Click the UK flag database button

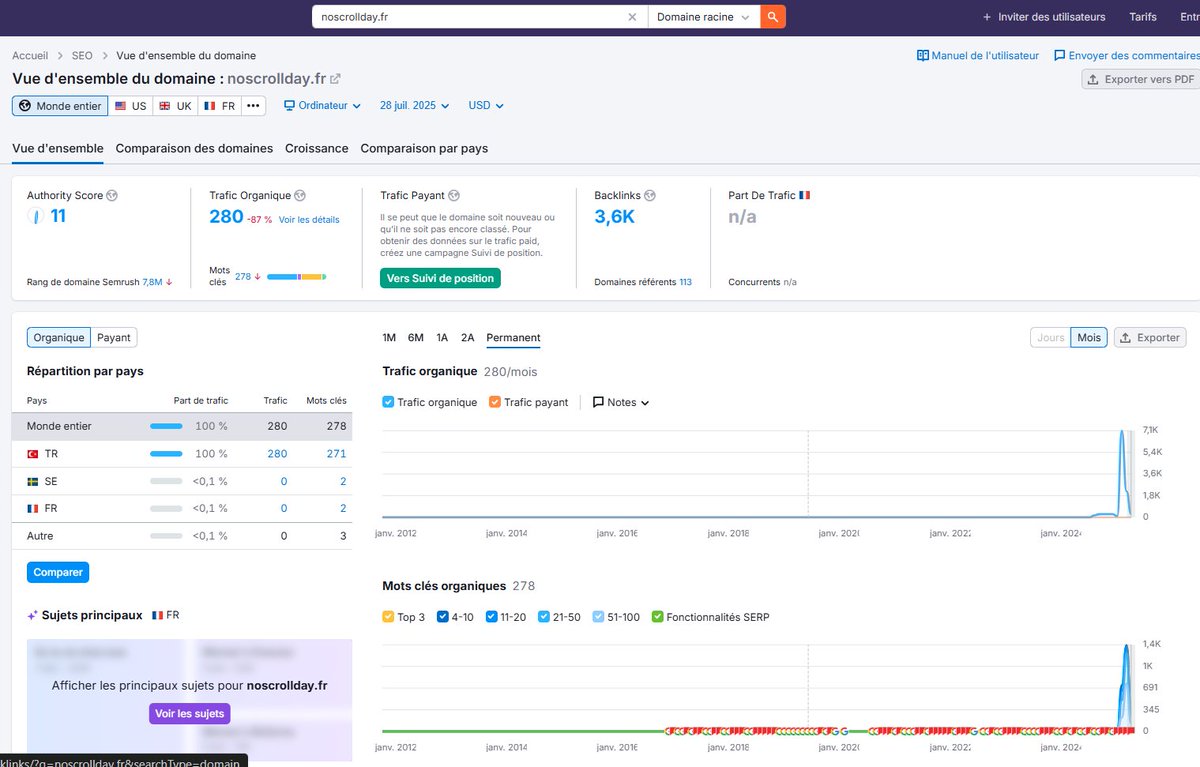point(176,106)
